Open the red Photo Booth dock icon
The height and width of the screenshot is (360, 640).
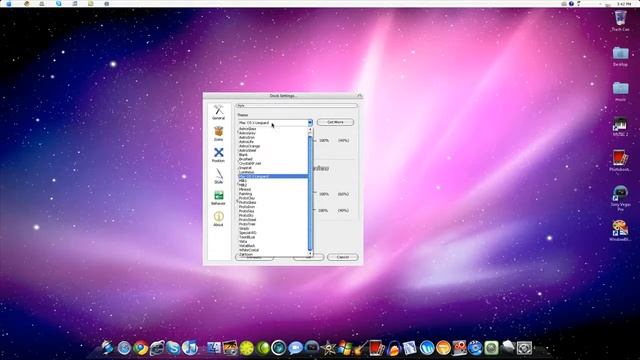376,348
